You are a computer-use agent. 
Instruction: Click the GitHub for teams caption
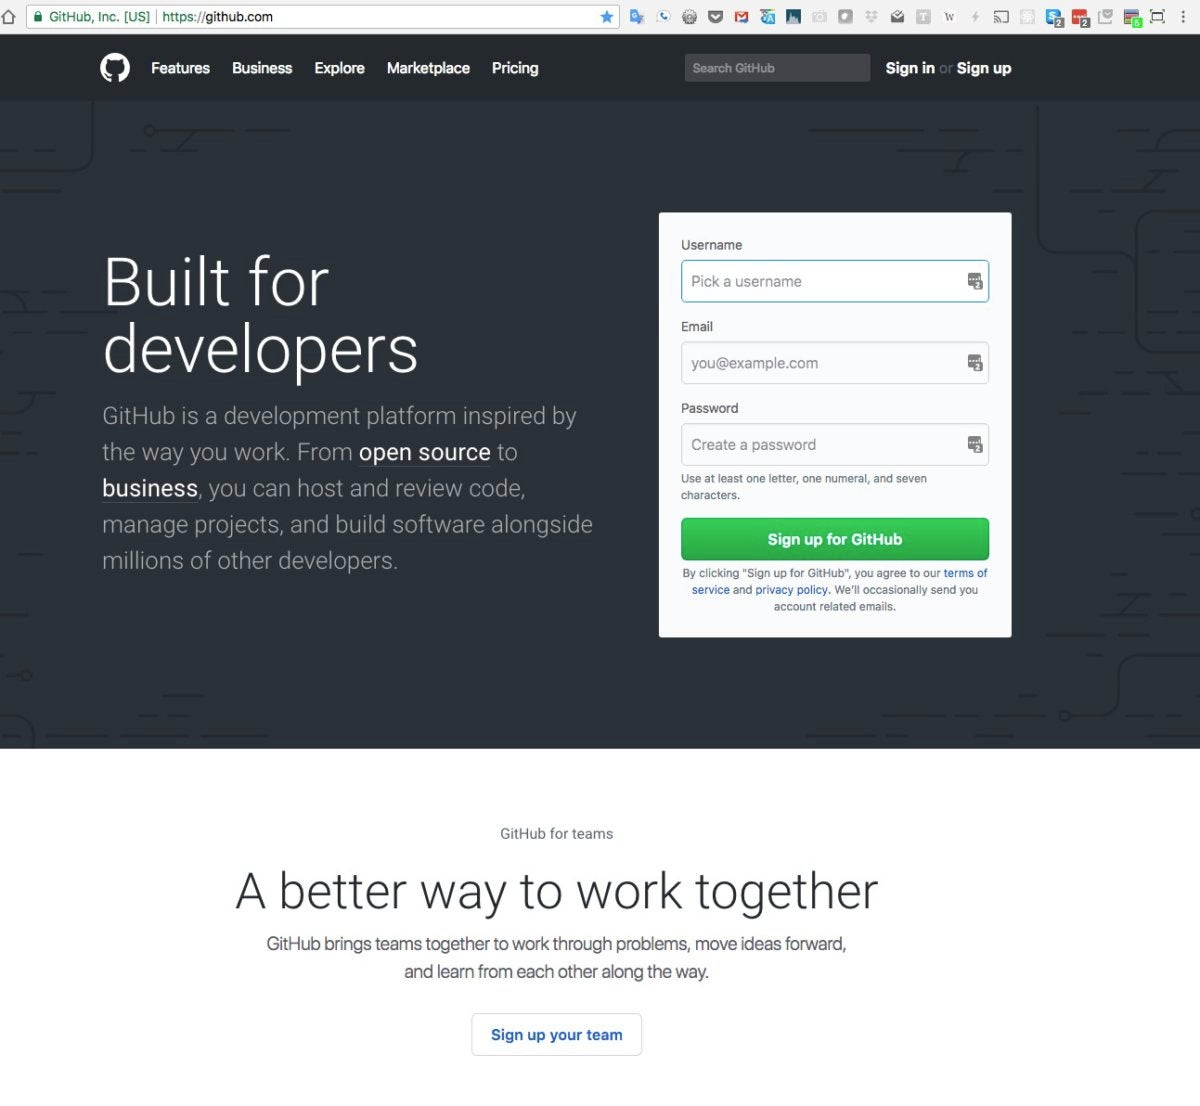(557, 834)
